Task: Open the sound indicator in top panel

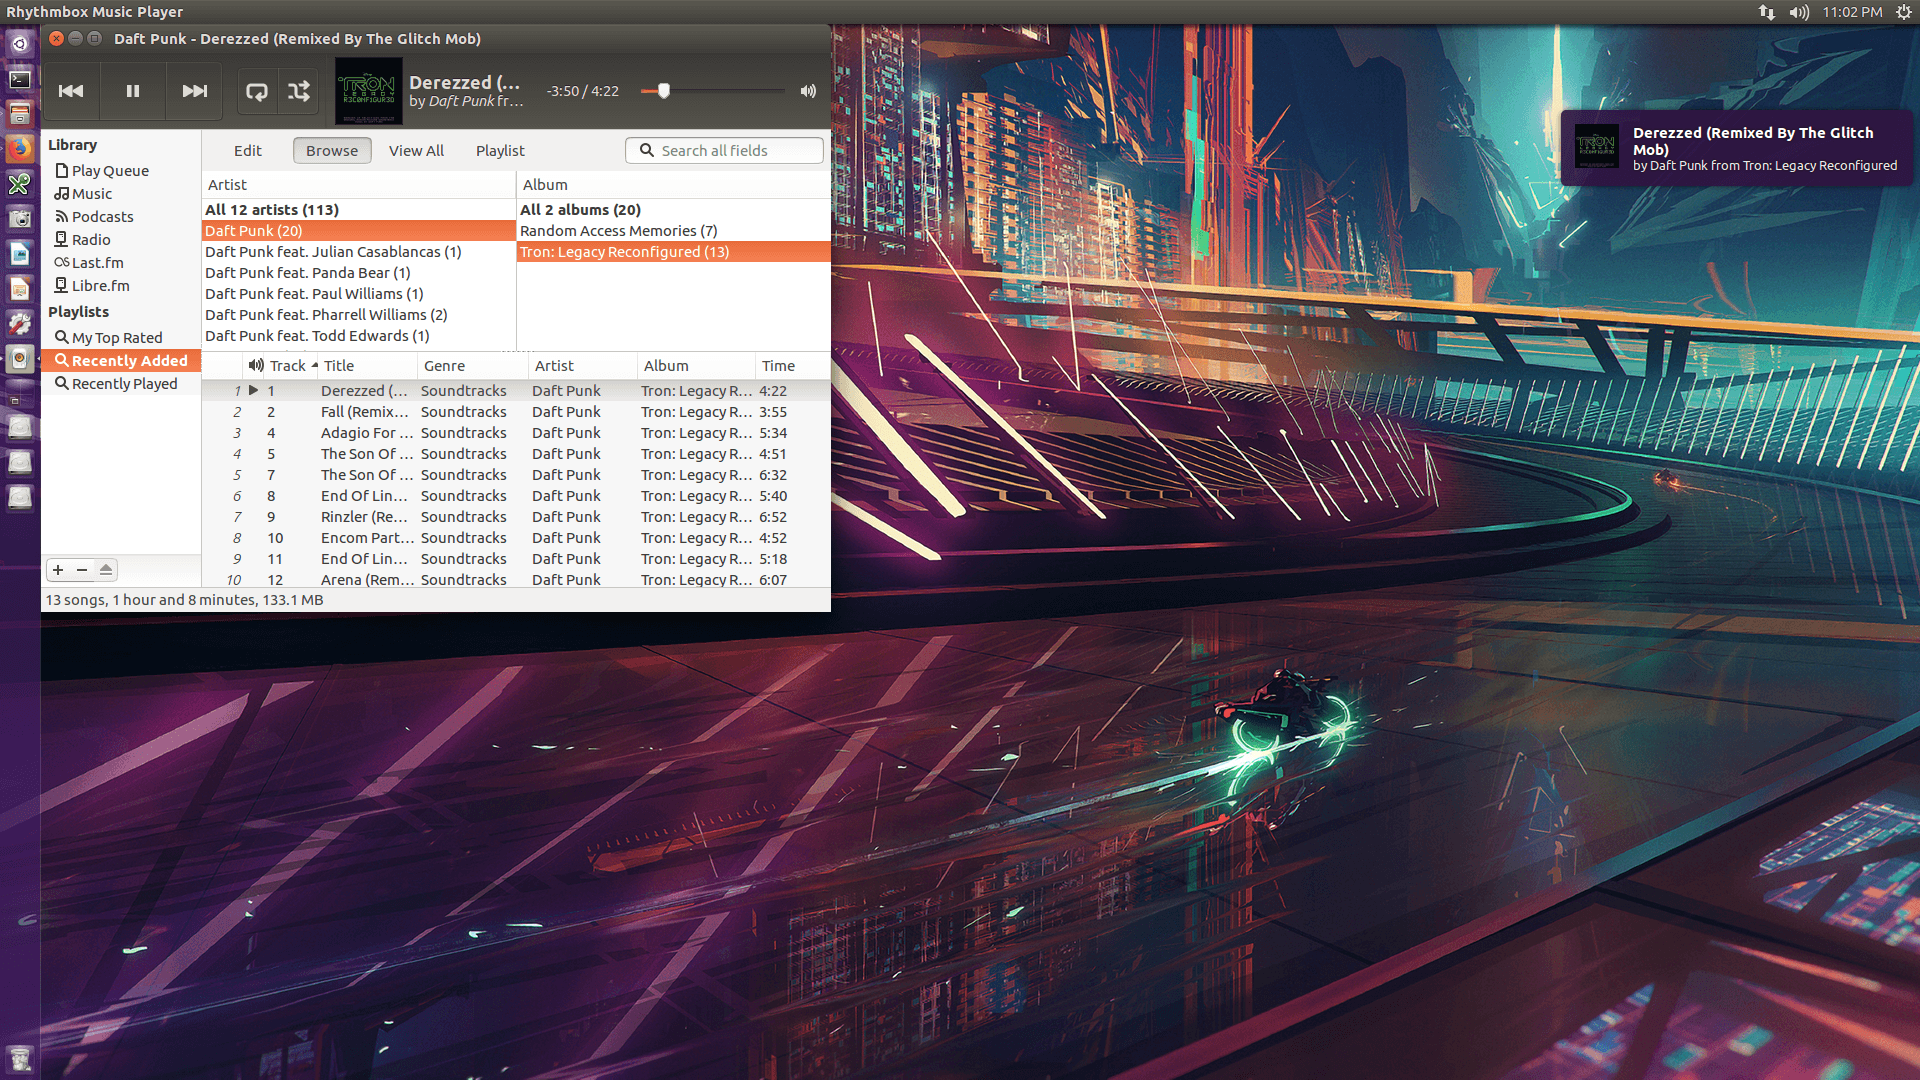Action: click(x=1799, y=12)
